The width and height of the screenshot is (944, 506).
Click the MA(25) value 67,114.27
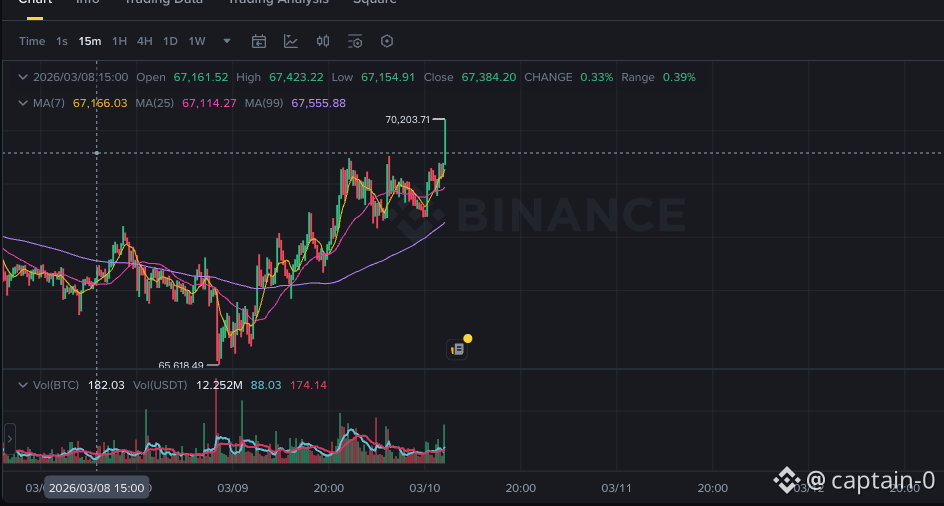[x=209, y=103]
